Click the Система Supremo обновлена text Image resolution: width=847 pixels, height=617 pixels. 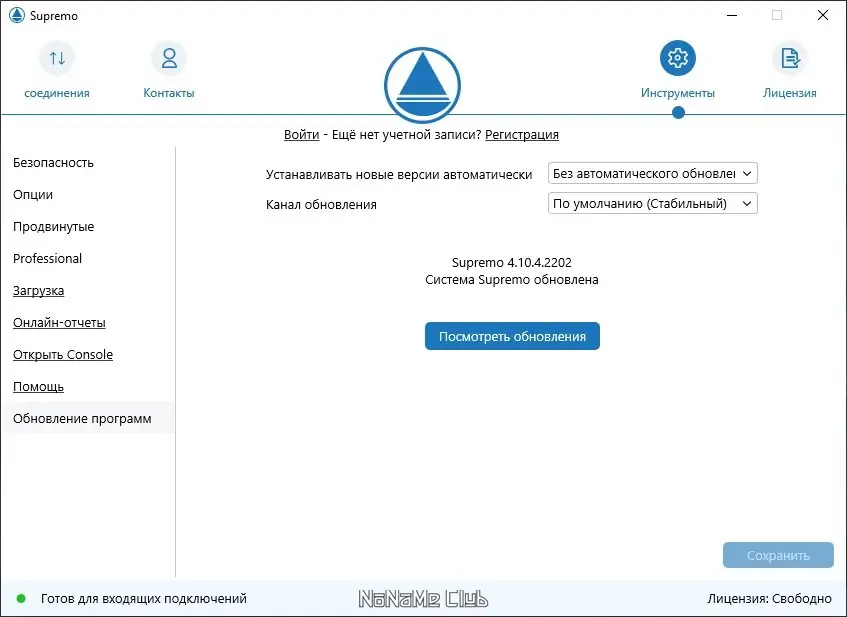(512, 280)
